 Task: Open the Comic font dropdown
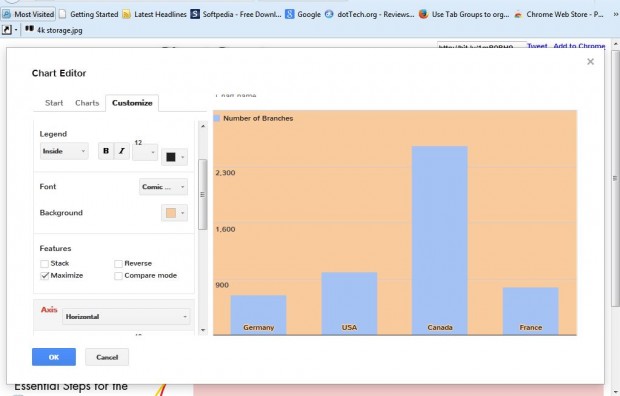point(163,187)
